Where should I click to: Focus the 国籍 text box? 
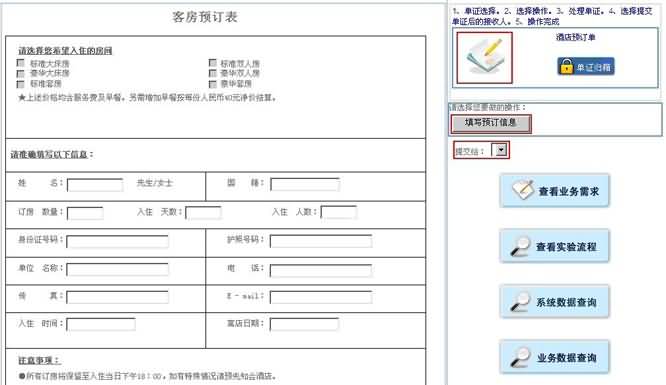coord(305,184)
